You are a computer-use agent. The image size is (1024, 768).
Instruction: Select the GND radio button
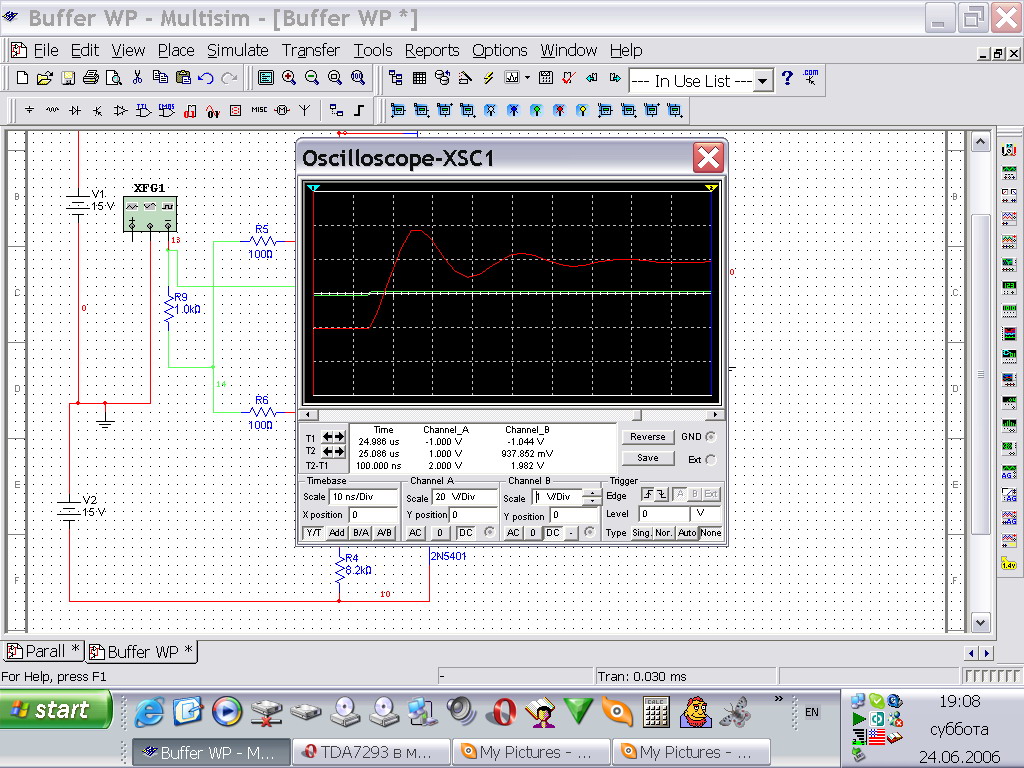pyautogui.click(x=711, y=437)
